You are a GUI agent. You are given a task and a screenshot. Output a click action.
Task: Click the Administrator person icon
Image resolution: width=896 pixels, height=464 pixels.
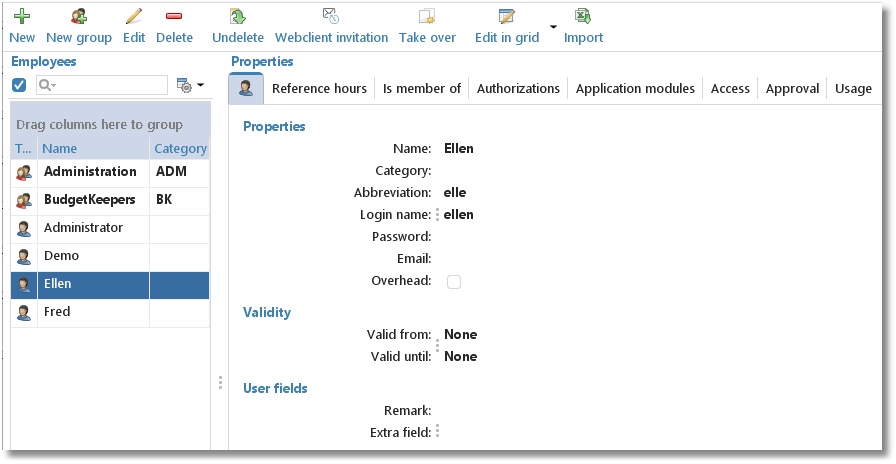coord(24,229)
